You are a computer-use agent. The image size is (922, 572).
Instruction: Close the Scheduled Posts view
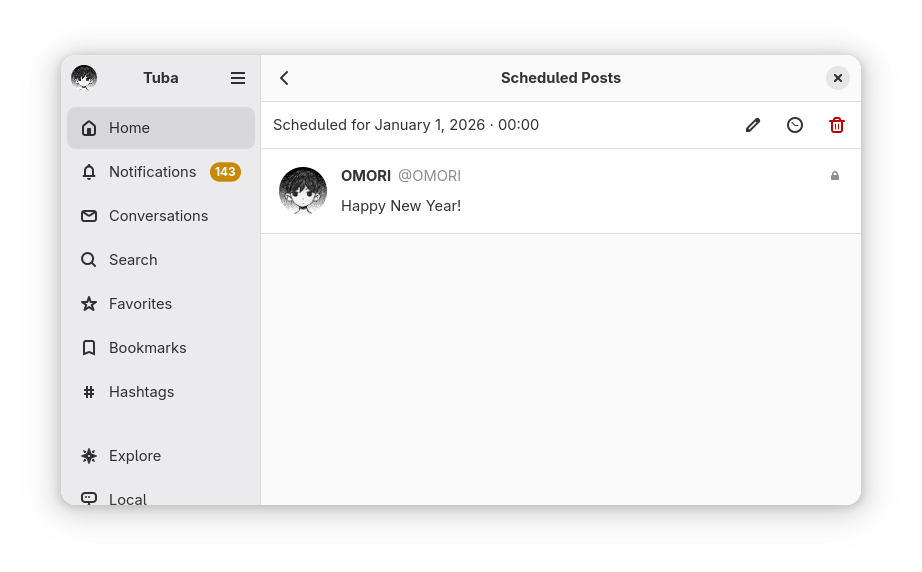point(838,78)
